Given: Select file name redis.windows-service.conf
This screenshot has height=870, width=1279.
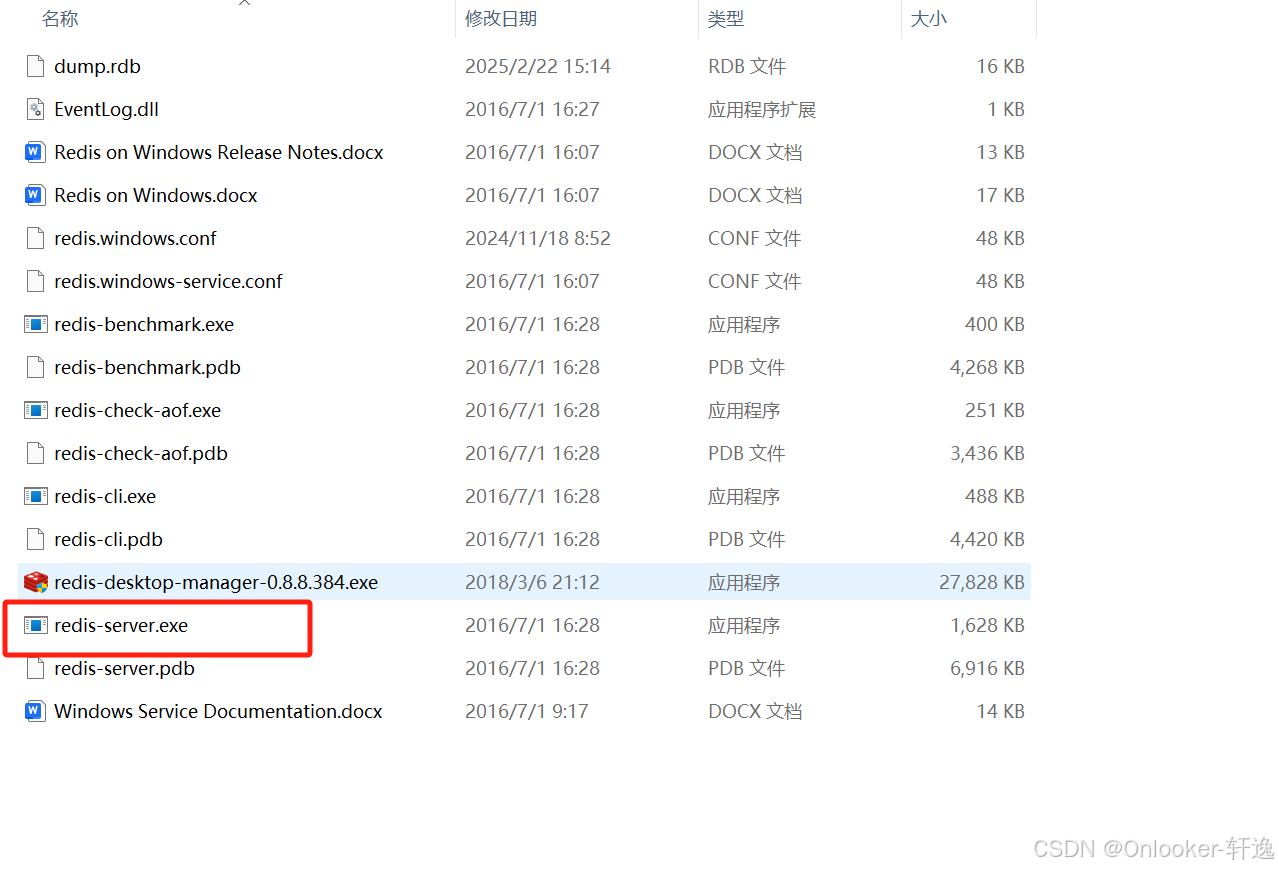Looking at the screenshot, I should [168, 282].
